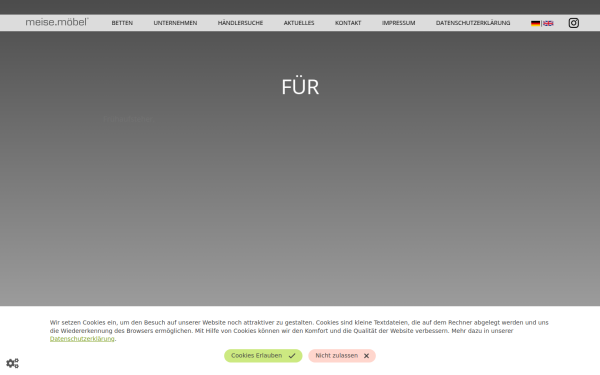Open the IMPRESSUM page
This screenshot has height=375, width=600.
tap(398, 23)
